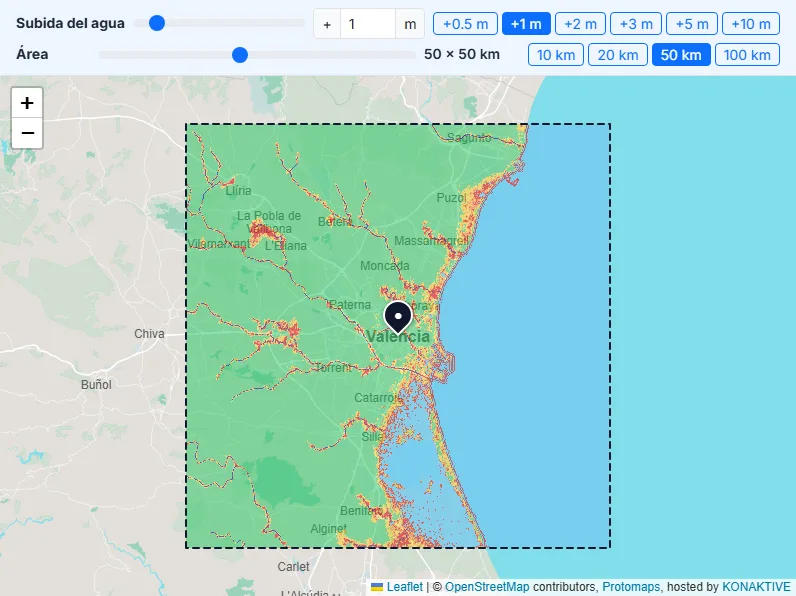Click the Moncada town label
This screenshot has height=596, width=796.
click(385, 266)
